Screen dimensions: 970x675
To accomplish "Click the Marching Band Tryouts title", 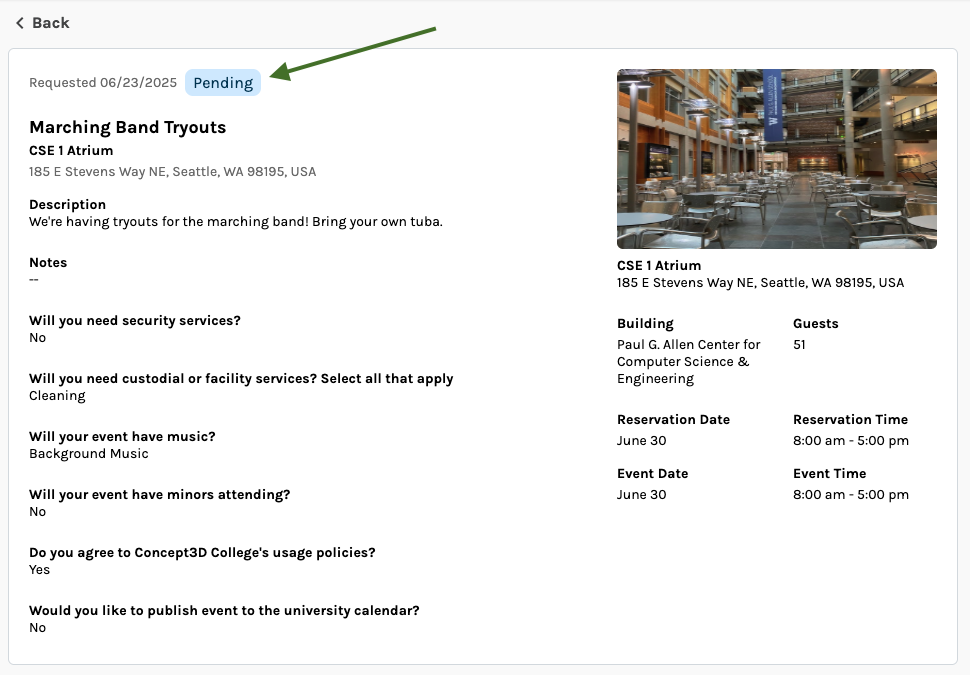I will coord(127,127).
